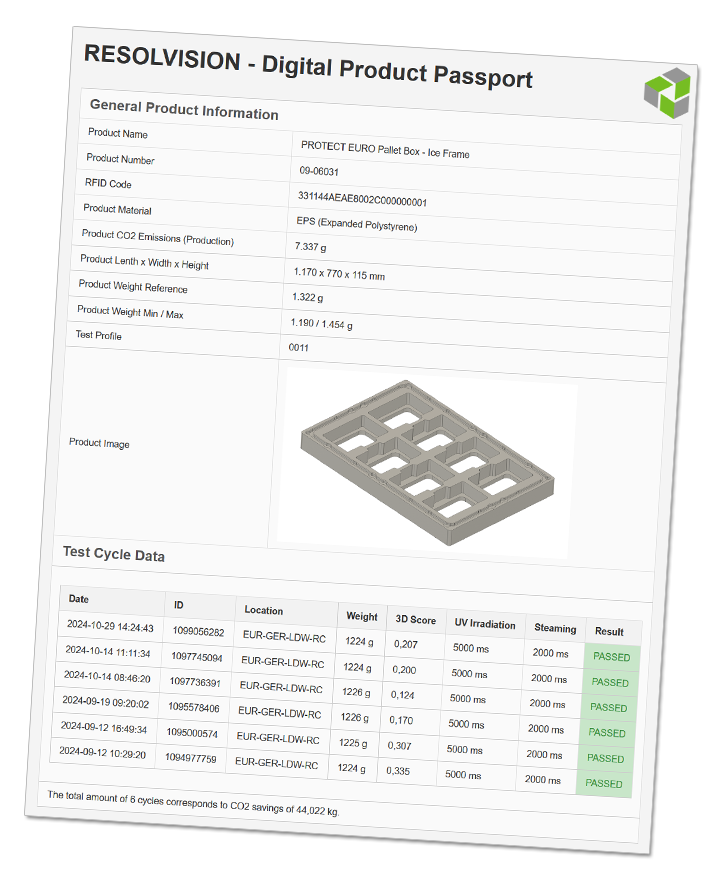Click the Test Profile label
This screenshot has height=880, width=722.
pos(98,335)
